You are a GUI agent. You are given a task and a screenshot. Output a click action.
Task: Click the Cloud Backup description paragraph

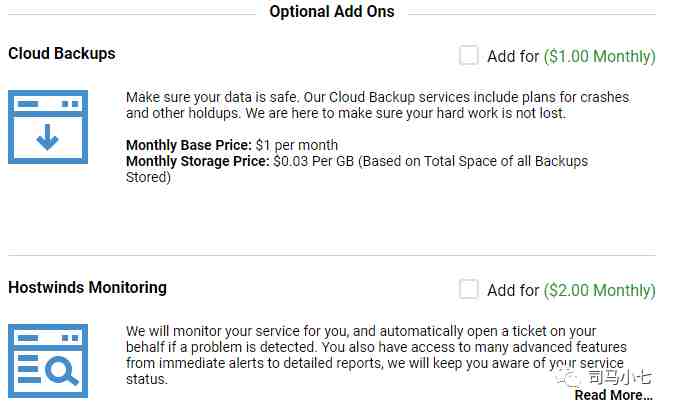[378, 105]
